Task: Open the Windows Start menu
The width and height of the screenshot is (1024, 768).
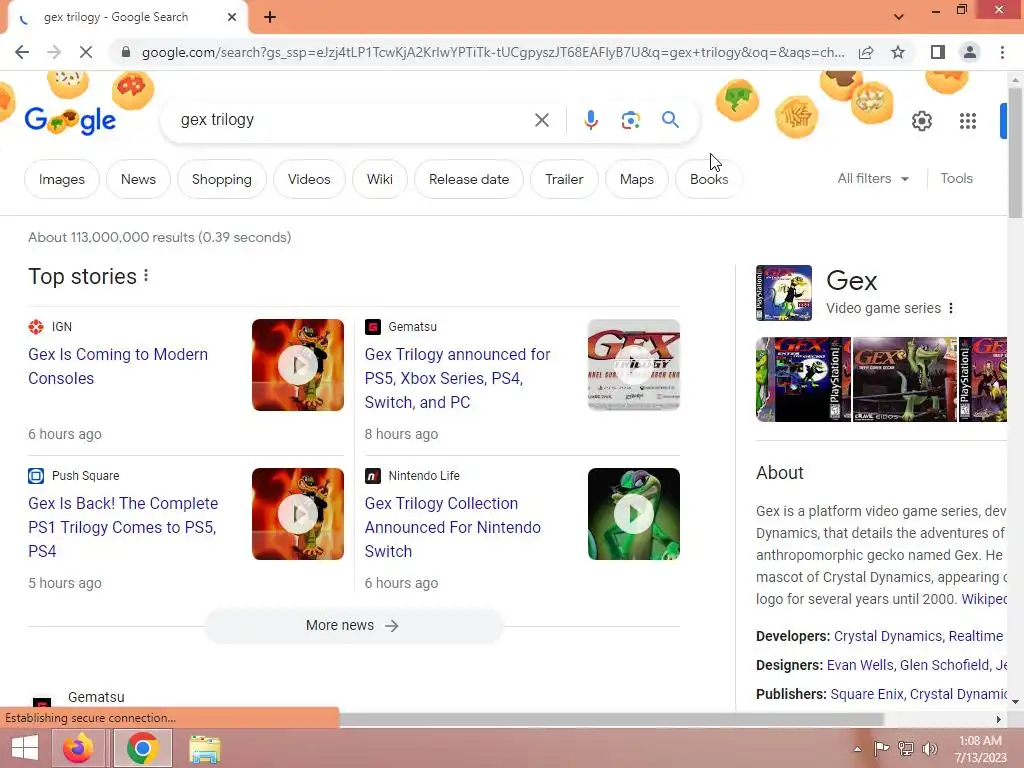Action: 25,748
